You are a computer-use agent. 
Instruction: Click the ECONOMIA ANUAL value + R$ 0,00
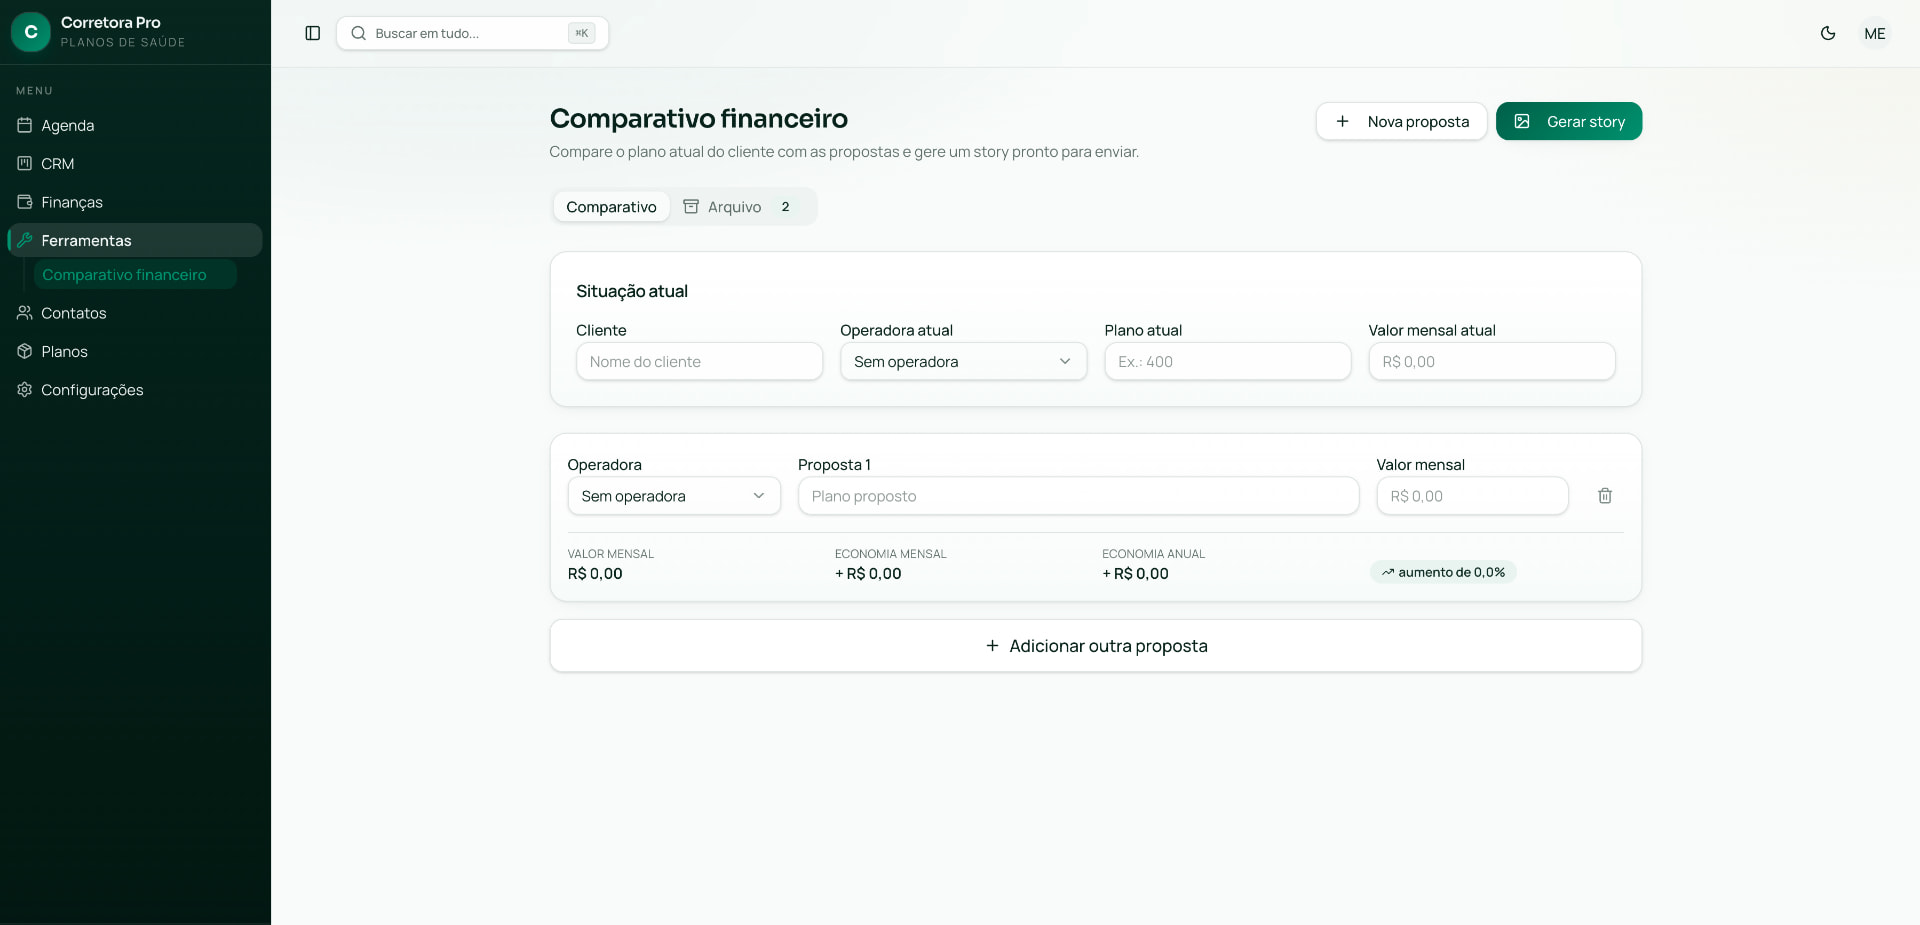pyautogui.click(x=1135, y=574)
